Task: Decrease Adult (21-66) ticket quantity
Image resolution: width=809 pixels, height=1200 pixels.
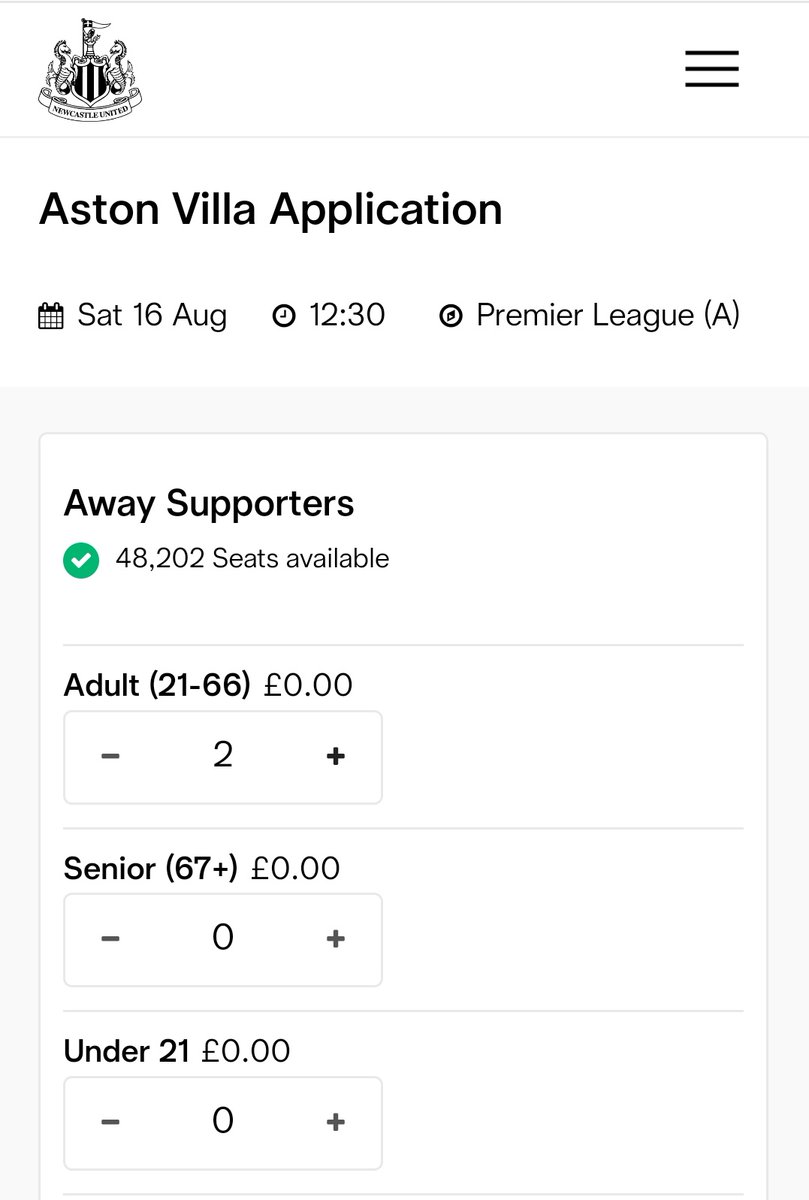Action: pos(110,756)
